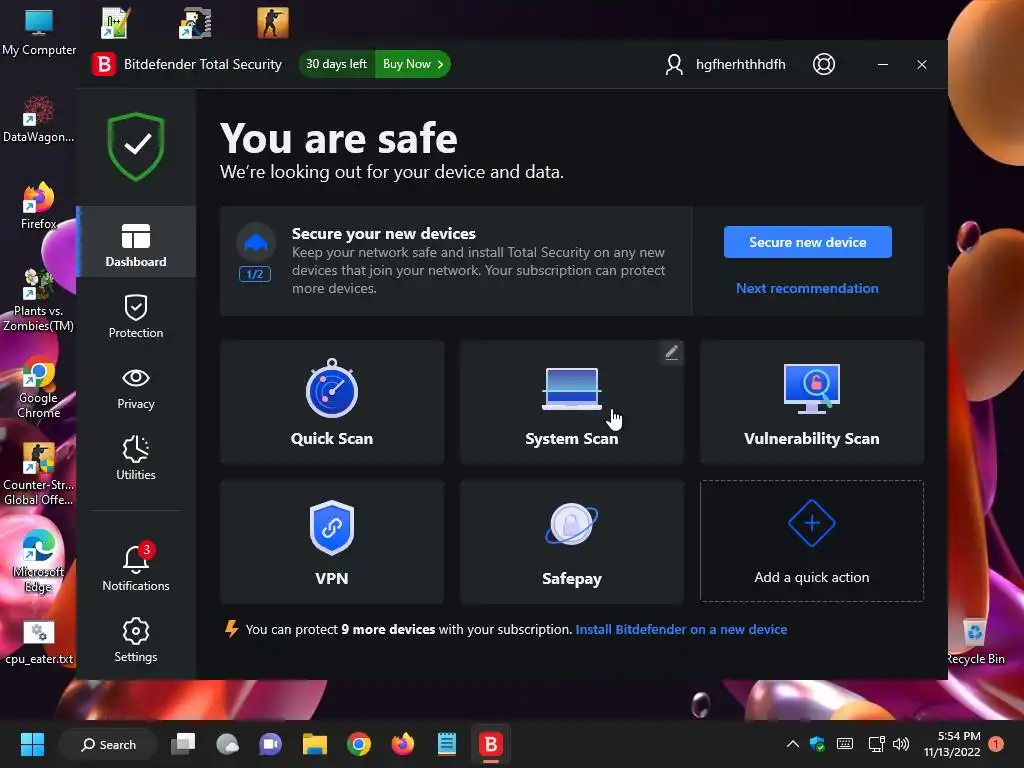The height and width of the screenshot is (768, 1024).
Task: Open Task View on the taskbar
Action: pos(183,744)
